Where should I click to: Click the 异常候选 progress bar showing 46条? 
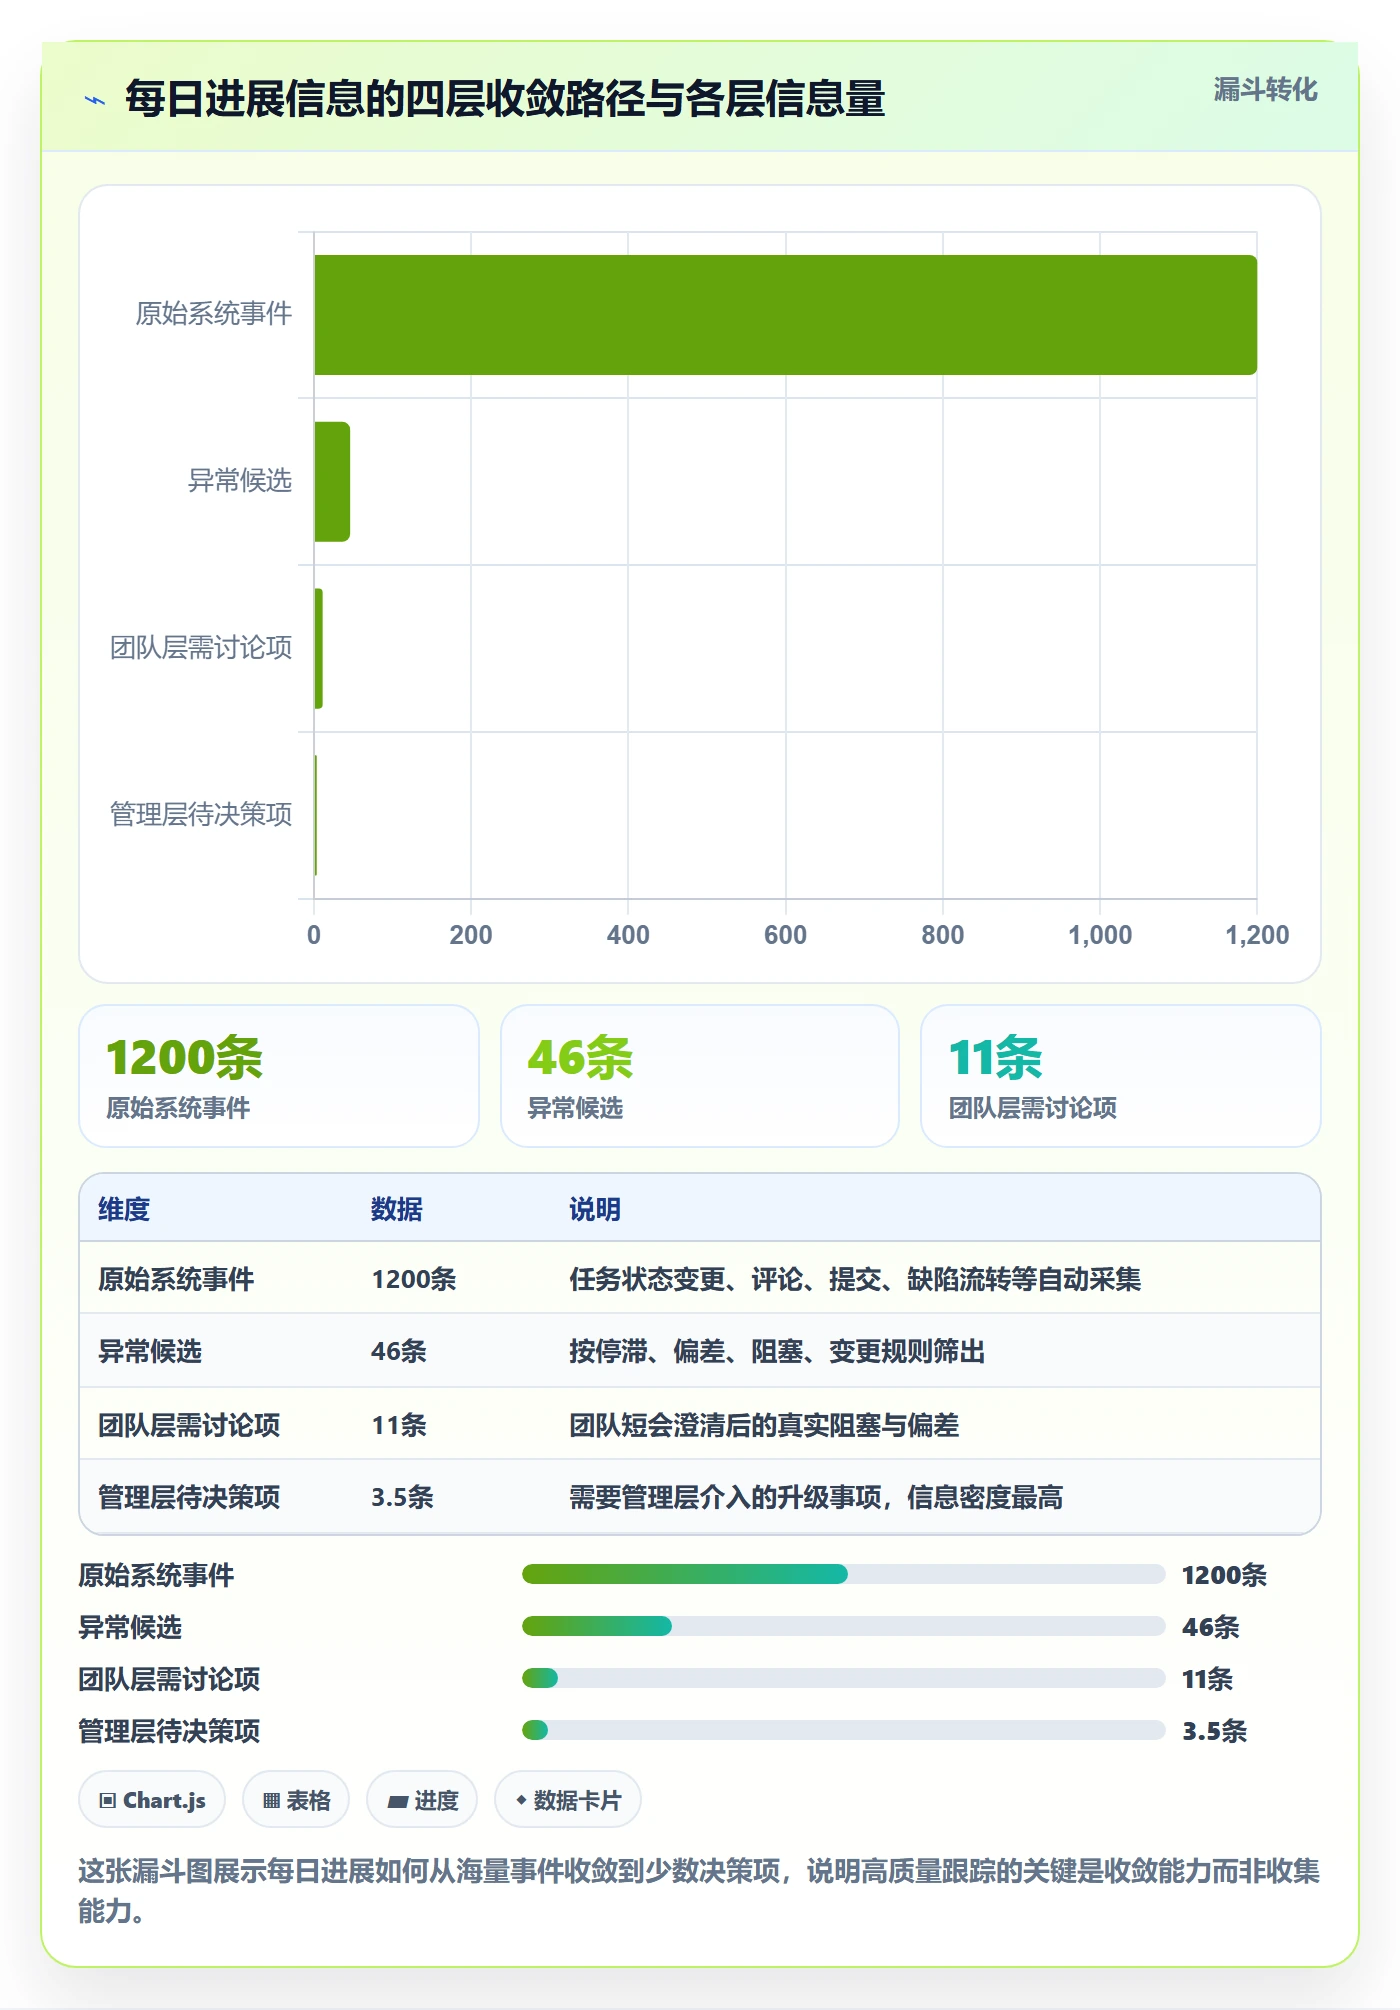[843, 1626]
